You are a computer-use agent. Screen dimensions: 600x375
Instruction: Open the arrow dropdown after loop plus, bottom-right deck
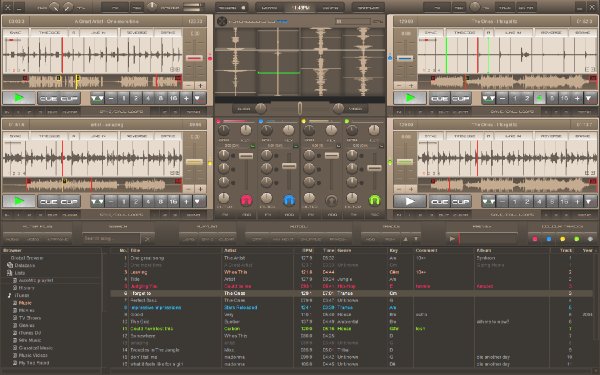589,201
